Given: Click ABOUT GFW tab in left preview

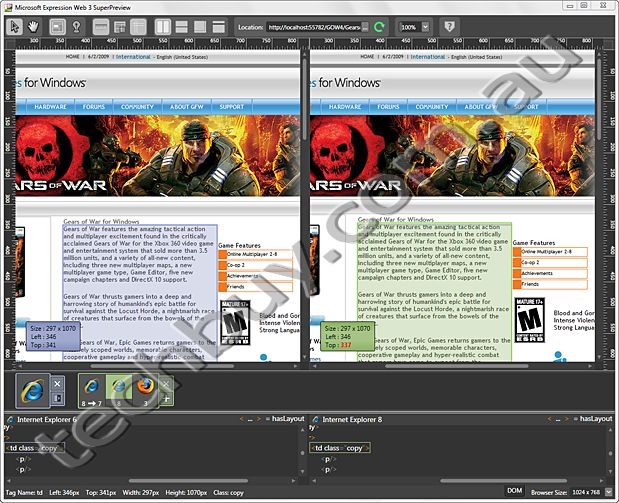Looking at the screenshot, I should click(x=186, y=107).
